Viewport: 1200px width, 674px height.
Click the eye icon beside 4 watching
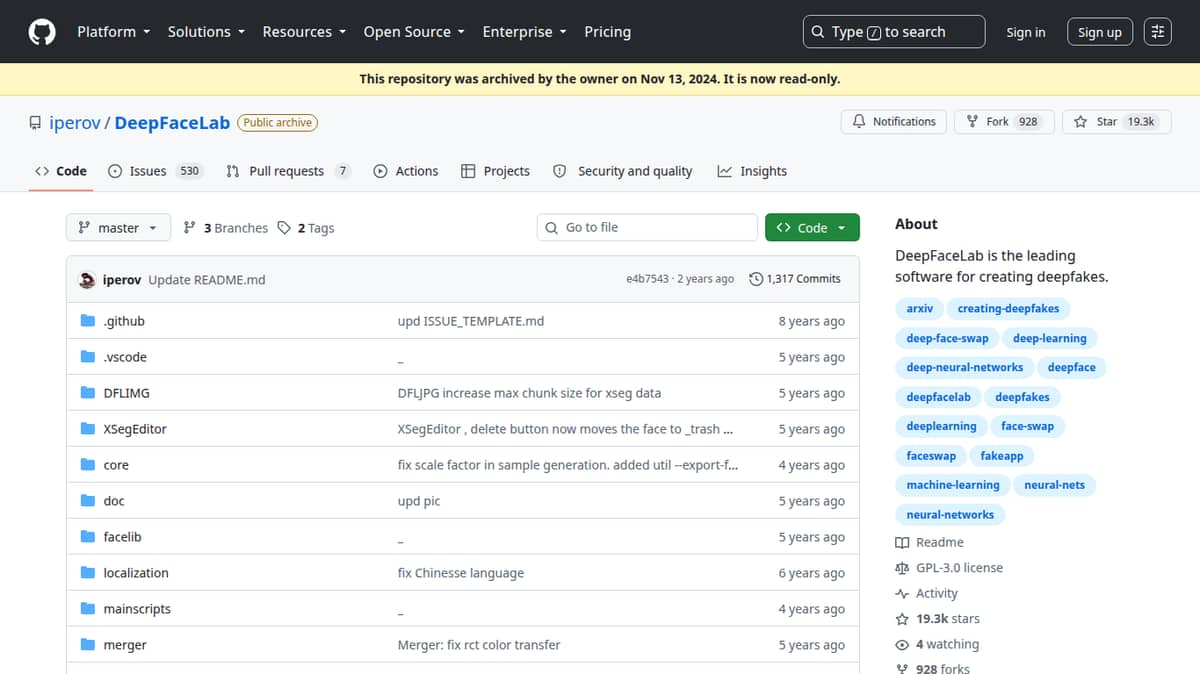903,645
